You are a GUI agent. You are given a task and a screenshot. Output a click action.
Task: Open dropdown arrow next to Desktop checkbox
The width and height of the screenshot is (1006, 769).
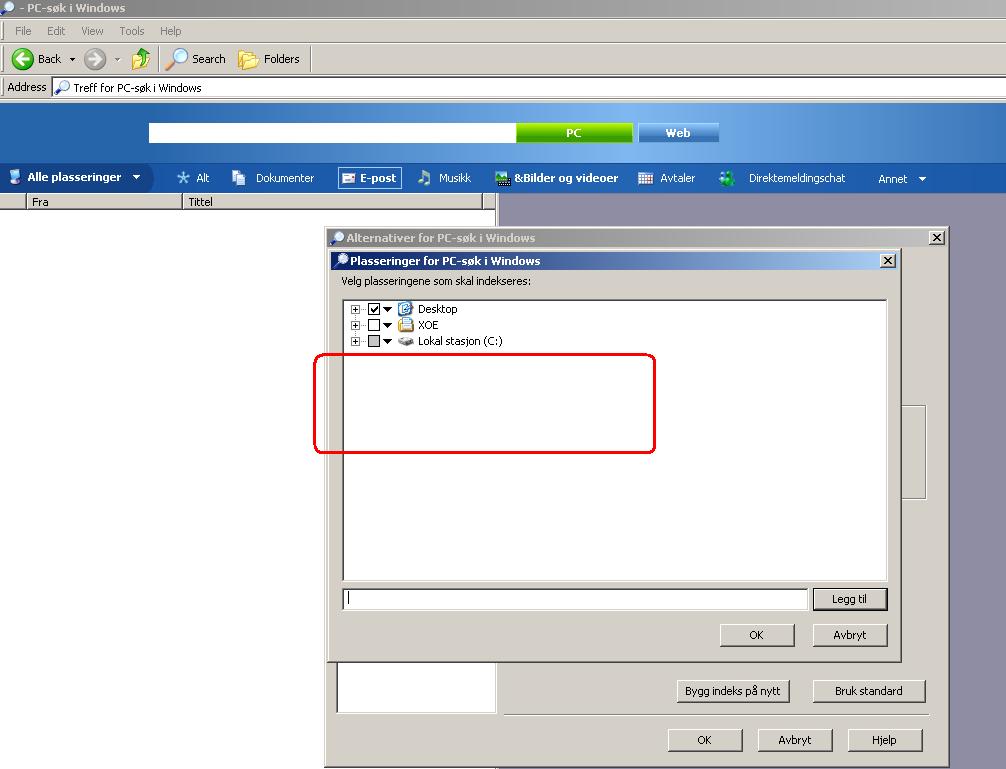388,309
